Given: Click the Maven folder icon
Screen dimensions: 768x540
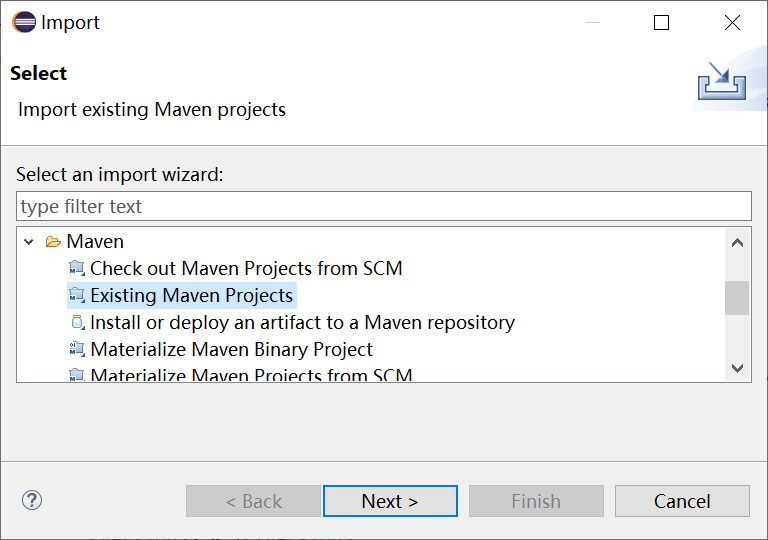Looking at the screenshot, I should 54,242.
